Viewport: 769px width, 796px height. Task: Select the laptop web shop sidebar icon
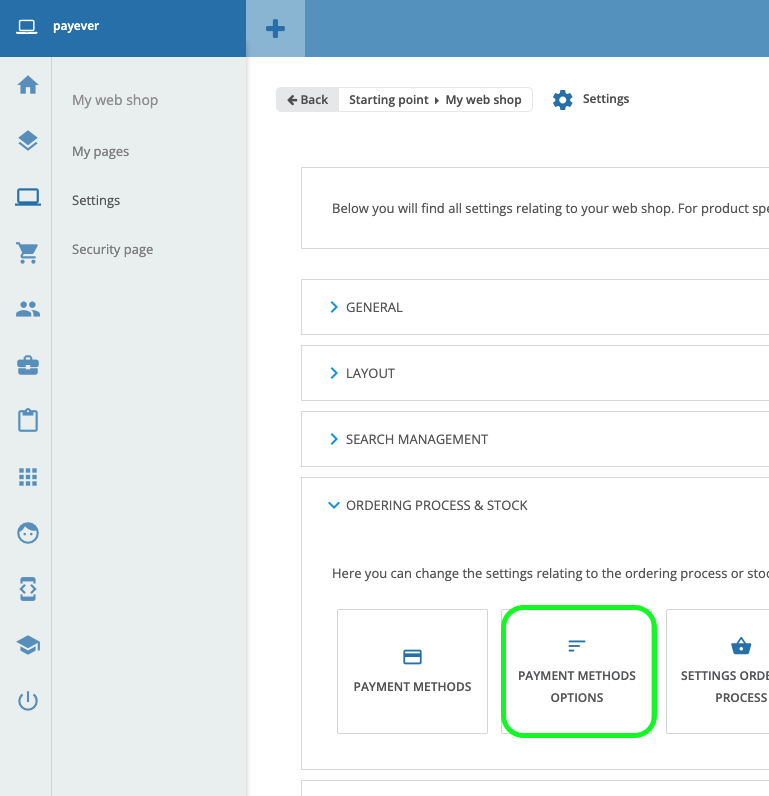tap(28, 197)
